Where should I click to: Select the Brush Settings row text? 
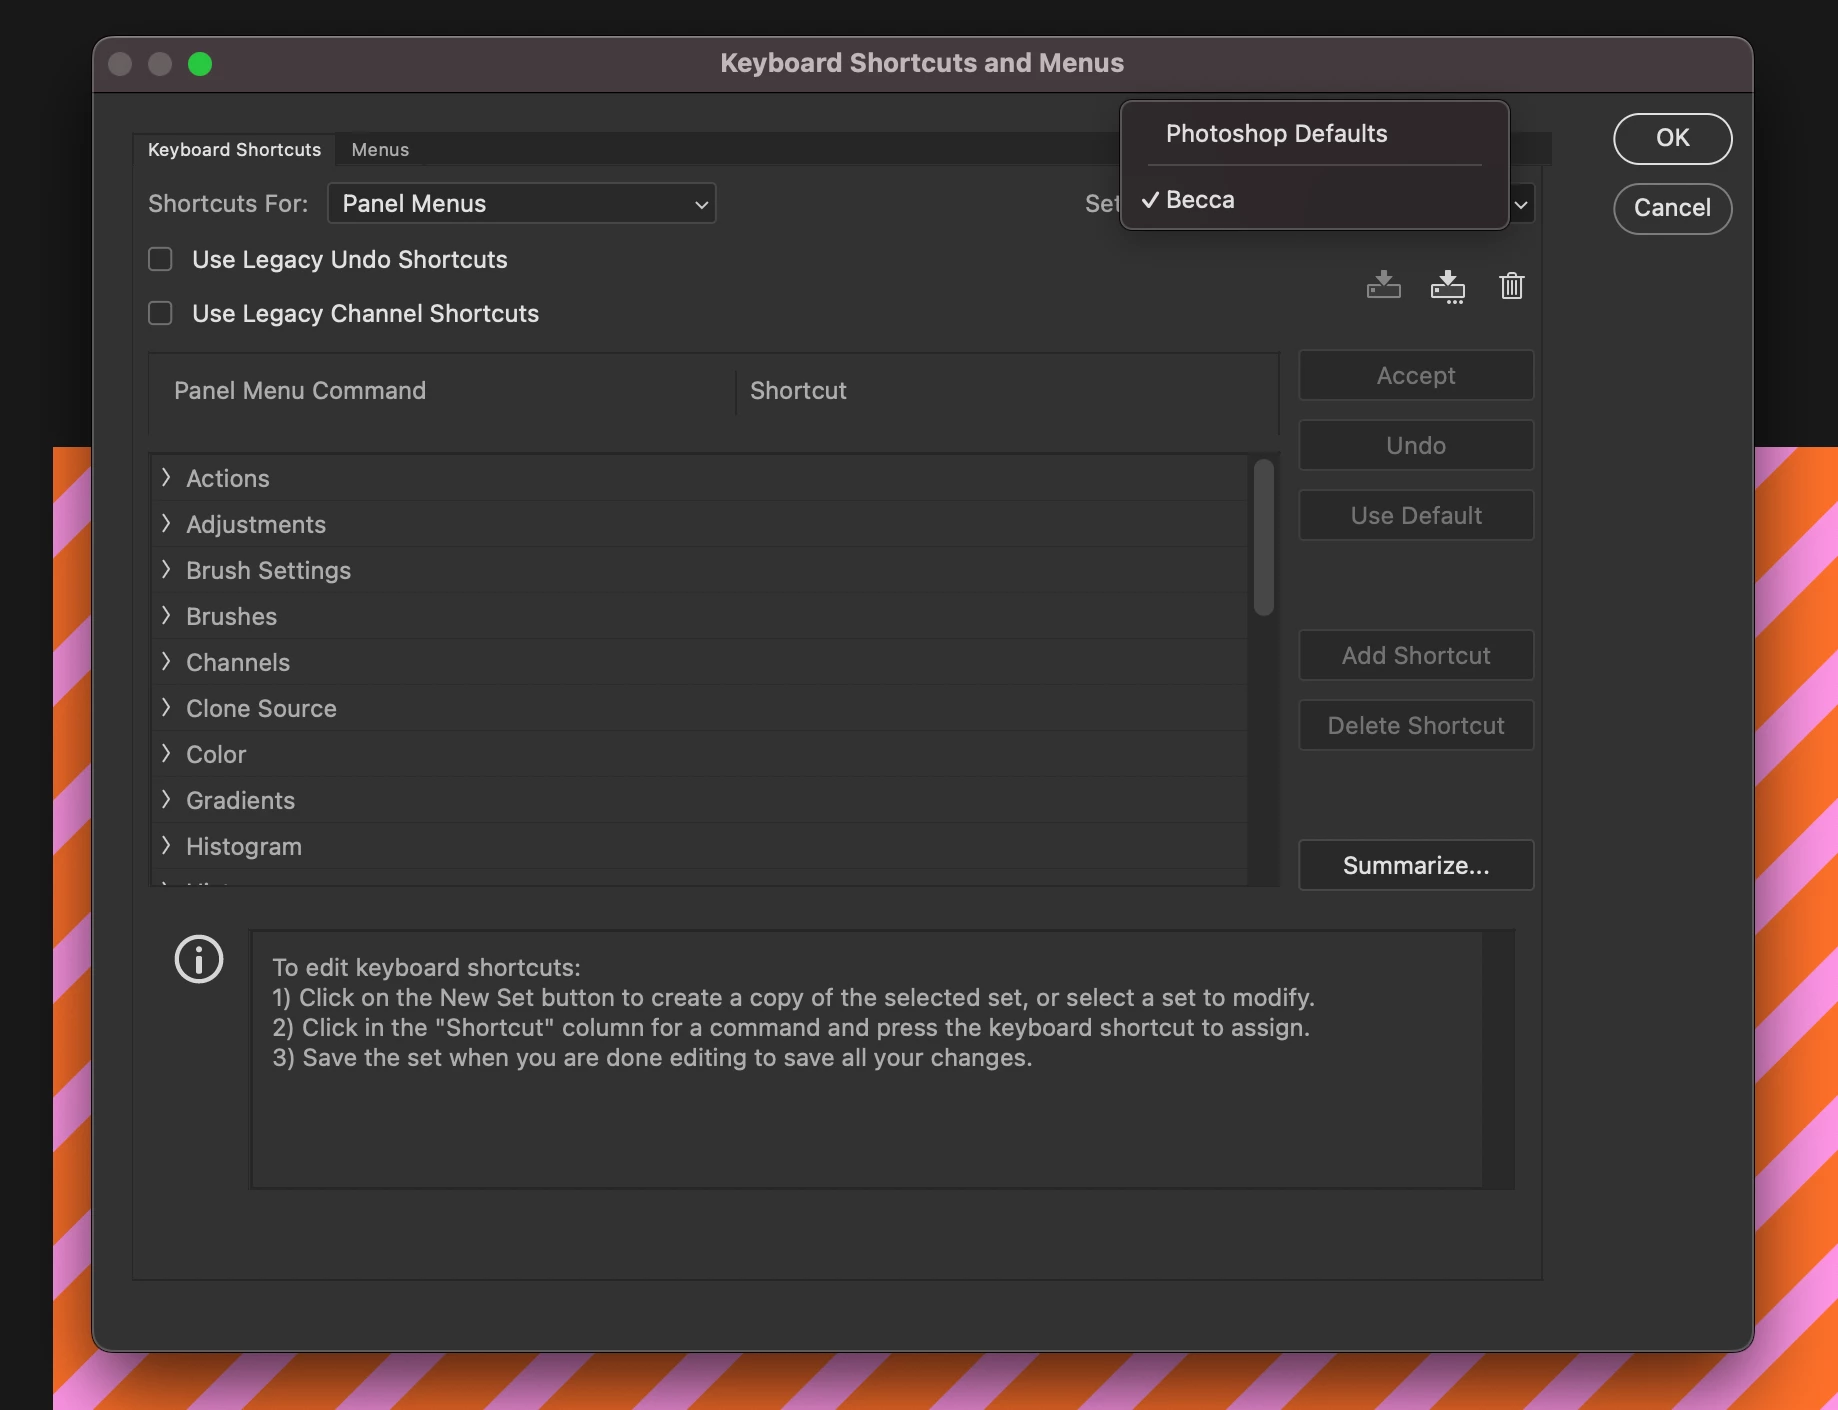268,571
